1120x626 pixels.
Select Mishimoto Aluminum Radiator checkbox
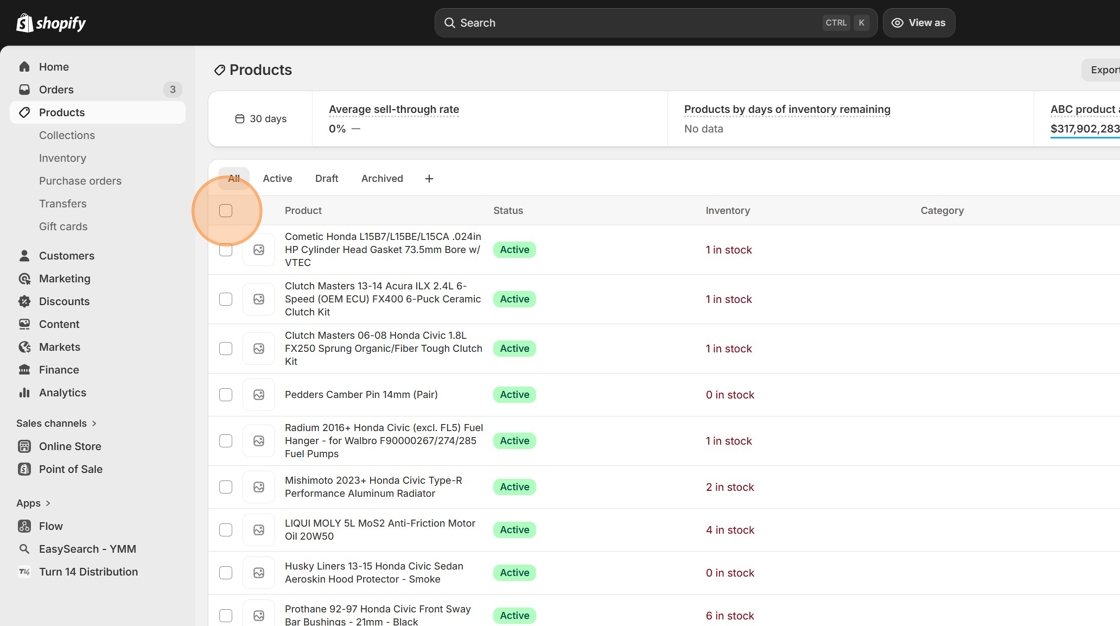(x=226, y=487)
